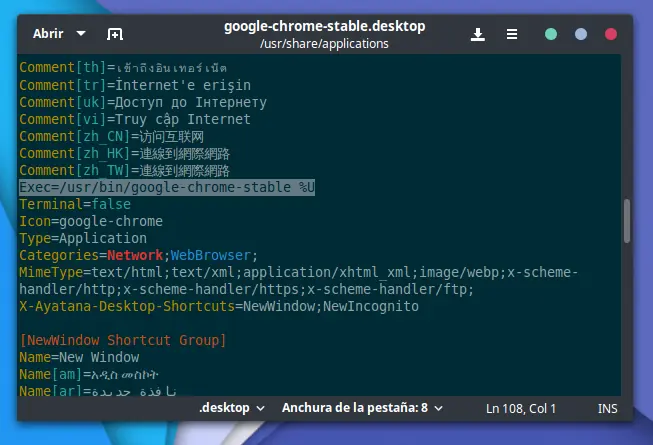Click the vertical scrollbar handle
This screenshot has width=653, height=445.
click(x=627, y=221)
